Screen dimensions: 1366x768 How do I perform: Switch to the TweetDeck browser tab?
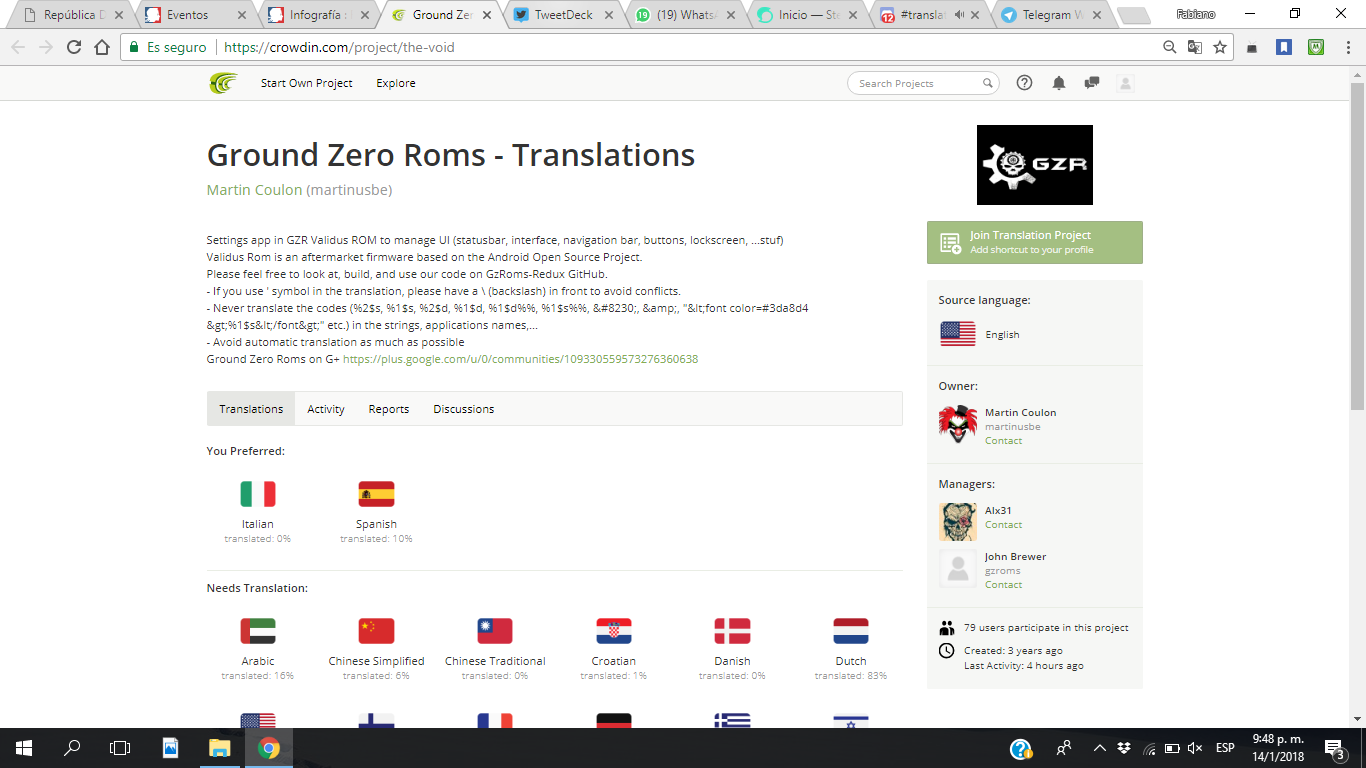563,15
